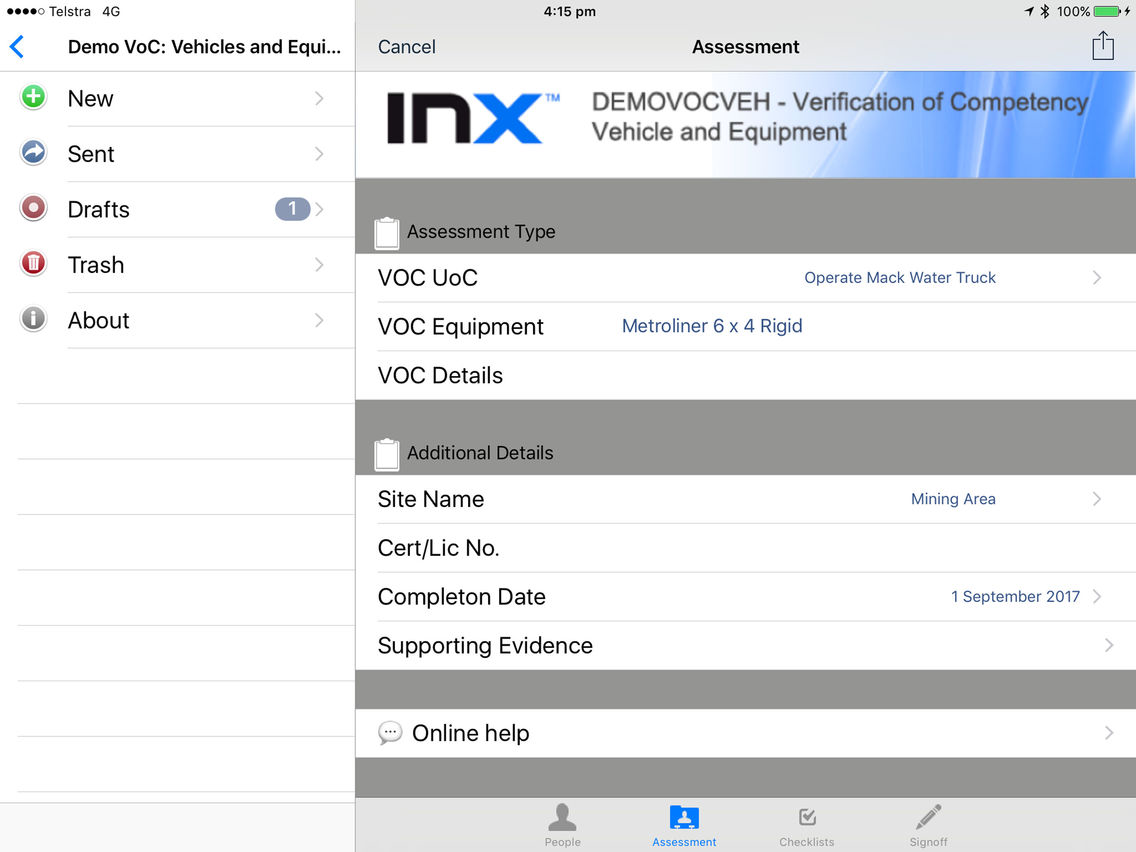Cancel the assessment form
The width and height of the screenshot is (1136, 852).
pyautogui.click(x=406, y=47)
